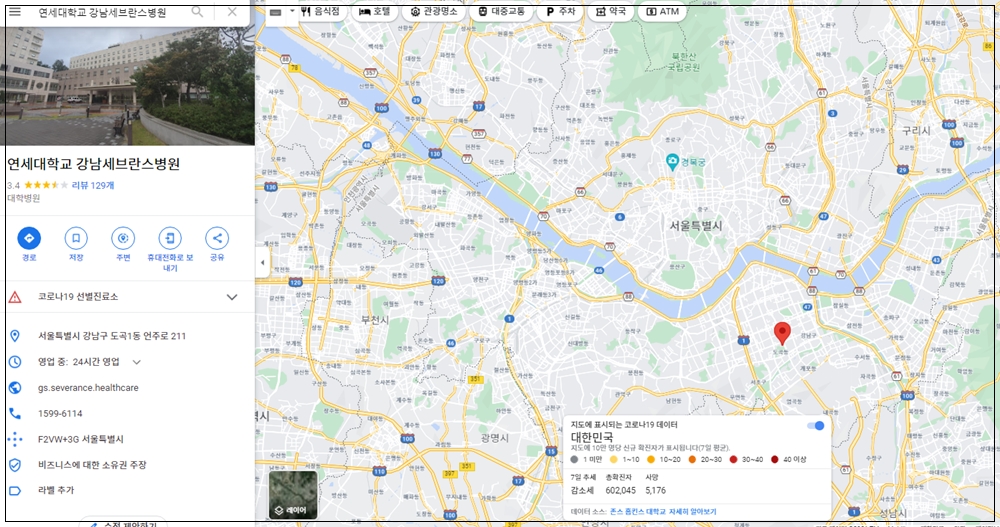This screenshot has width=1000, height=527.
Task: Toggle the COVID-19 data switch off
Action: click(x=816, y=426)
